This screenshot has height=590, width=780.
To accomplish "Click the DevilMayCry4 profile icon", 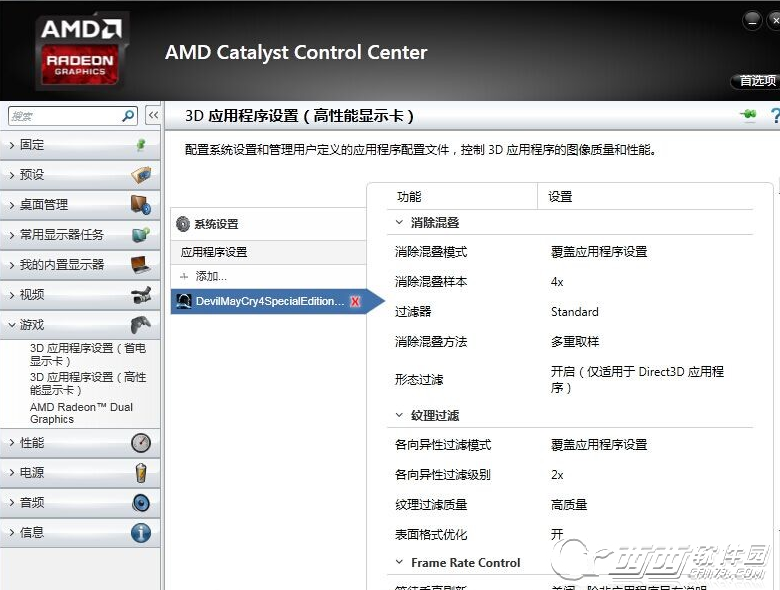I will pyautogui.click(x=184, y=301).
